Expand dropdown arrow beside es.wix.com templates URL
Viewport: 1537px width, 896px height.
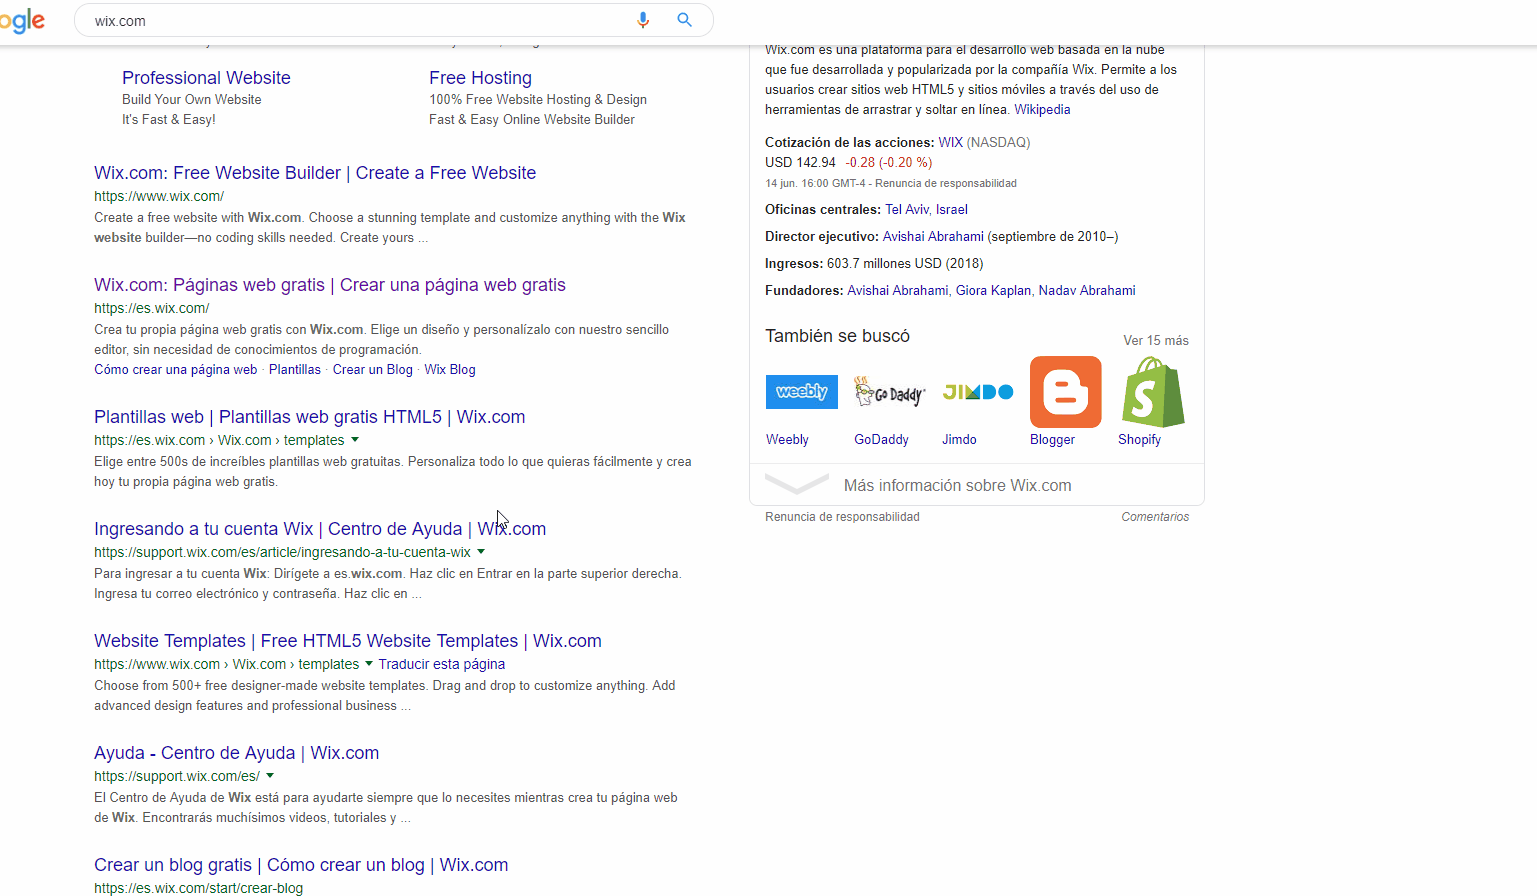355,440
